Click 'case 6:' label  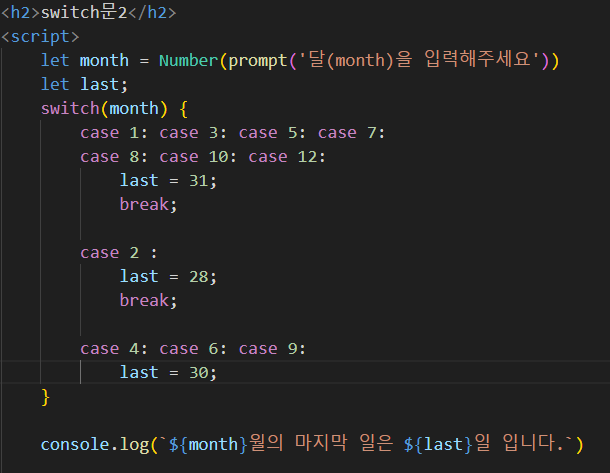[193, 349]
